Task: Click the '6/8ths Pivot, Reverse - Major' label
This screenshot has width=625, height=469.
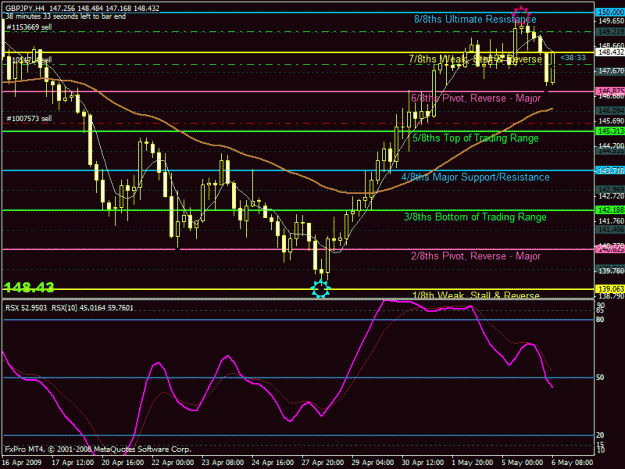Action: pos(476,98)
